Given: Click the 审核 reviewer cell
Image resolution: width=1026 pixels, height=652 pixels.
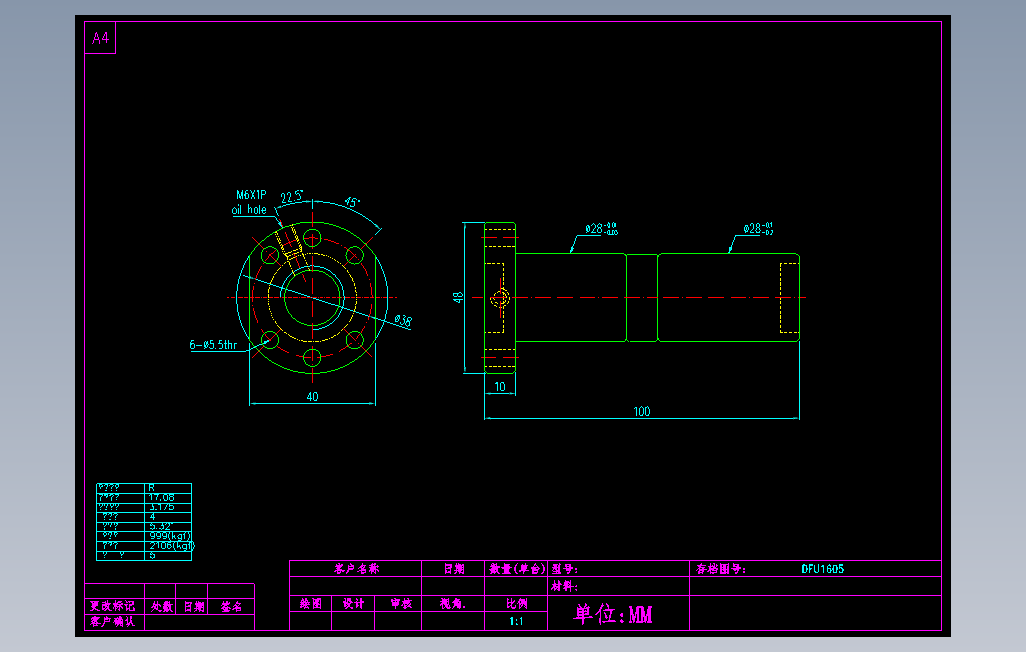Looking at the screenshot, I should click(x=398, y=604).
